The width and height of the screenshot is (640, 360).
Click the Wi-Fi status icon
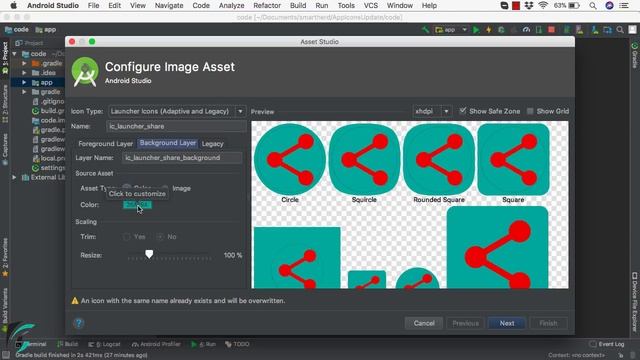[543, 5]
